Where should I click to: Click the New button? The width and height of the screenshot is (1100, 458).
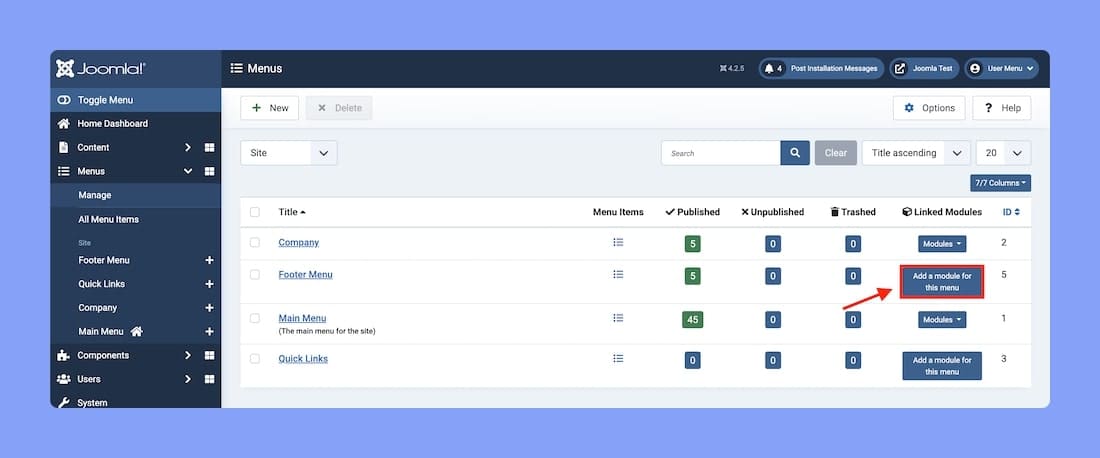tap(269, 108)
